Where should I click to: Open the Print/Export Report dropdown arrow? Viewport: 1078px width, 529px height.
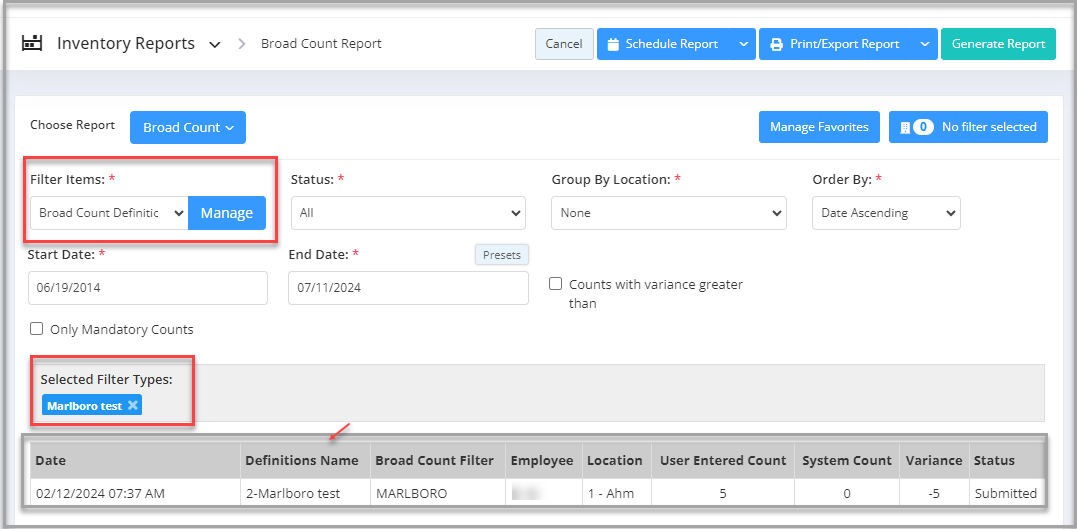[x=924, y=44]
